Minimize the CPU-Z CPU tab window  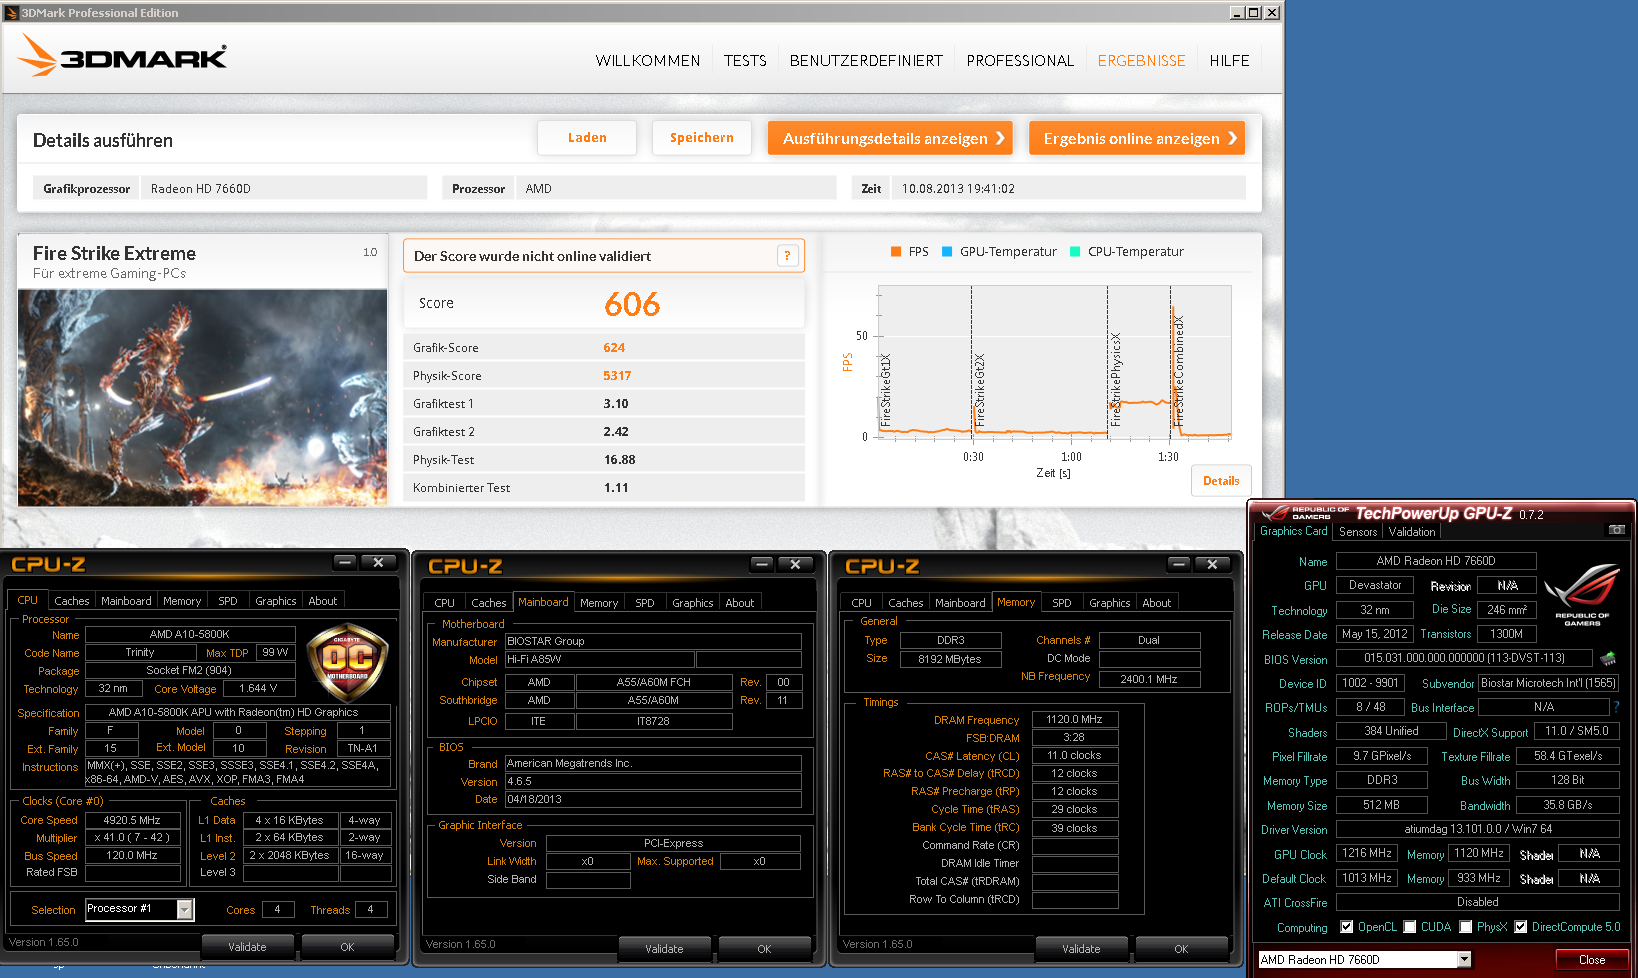coord(345,563)
